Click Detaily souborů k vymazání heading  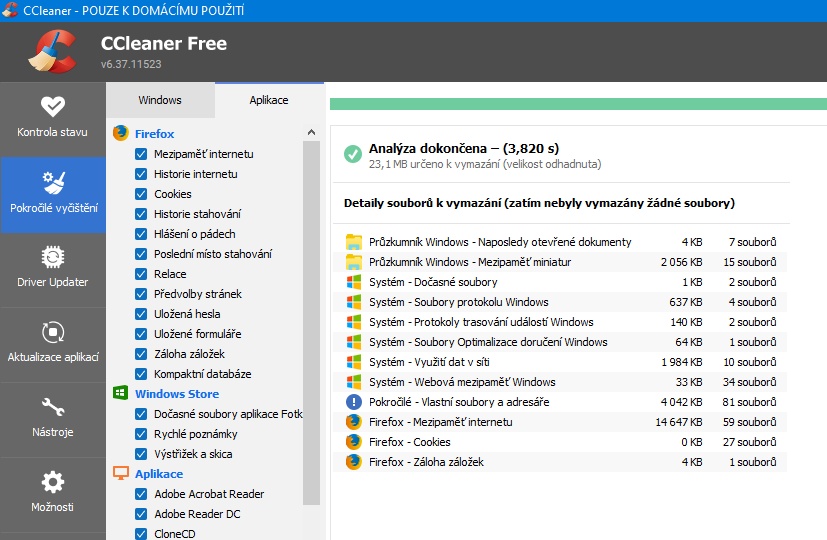pyautogui.click(x=539, y=203)
